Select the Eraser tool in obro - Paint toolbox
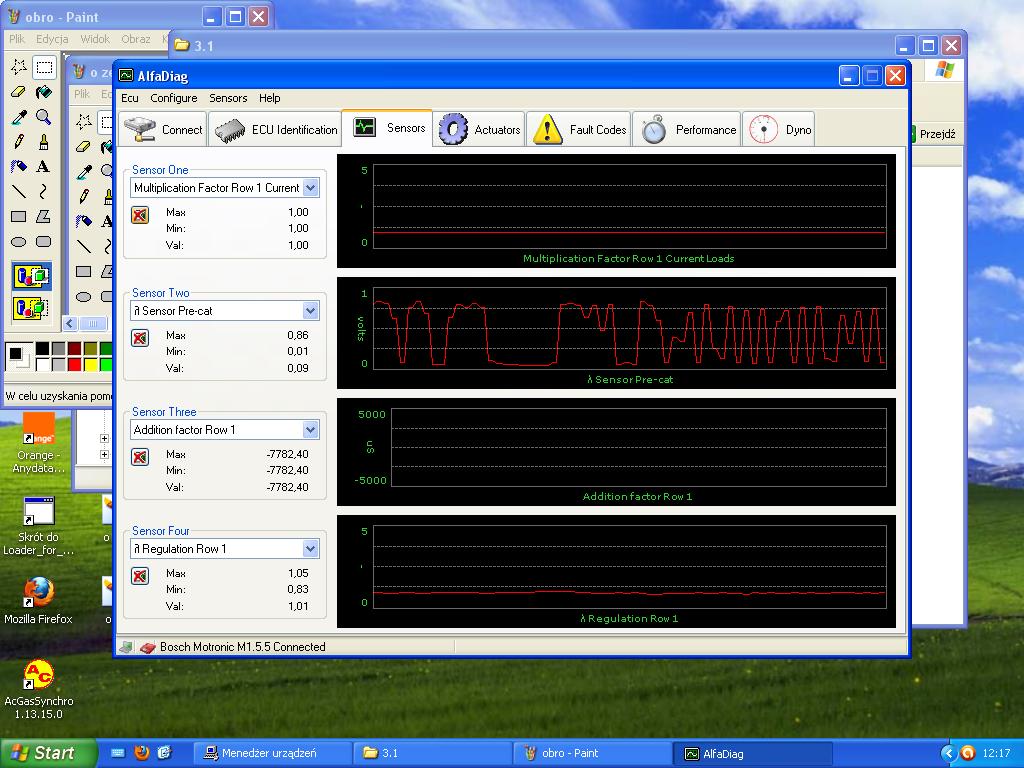 tap(18, 92)
